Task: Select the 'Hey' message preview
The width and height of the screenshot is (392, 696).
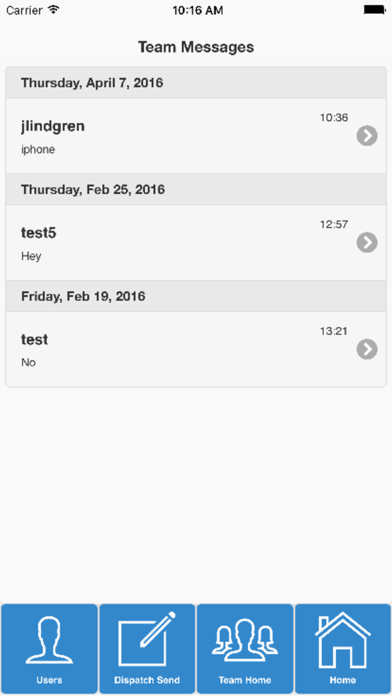Action: tap(31, 256)
